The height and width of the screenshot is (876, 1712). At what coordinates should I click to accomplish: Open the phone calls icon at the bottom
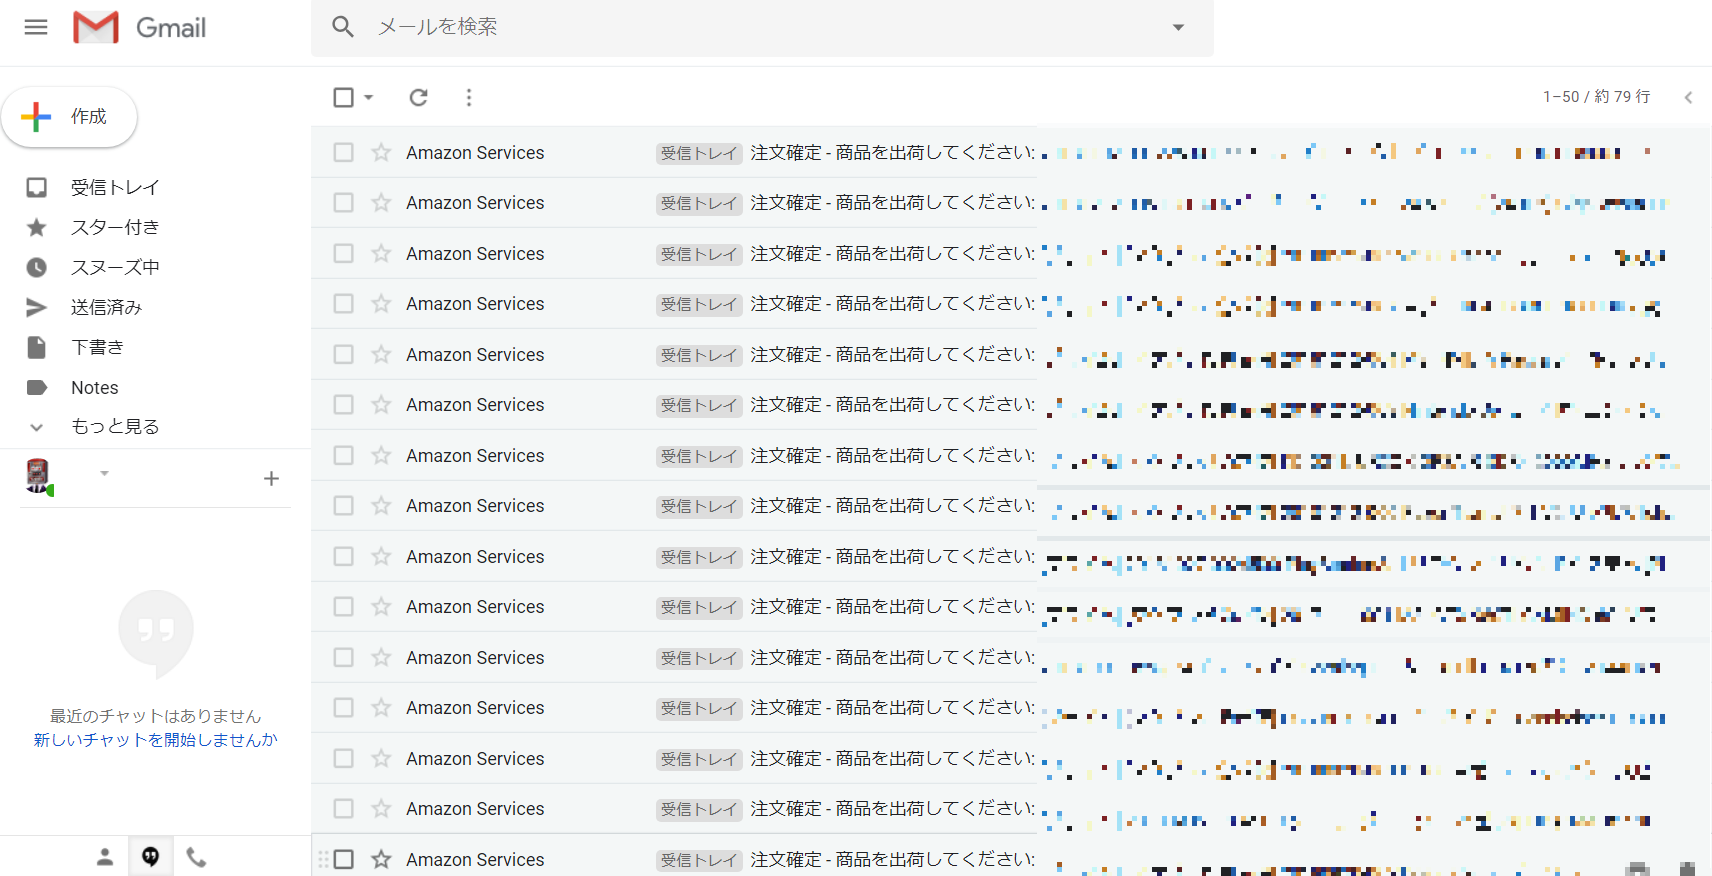(x=197, y=857)
